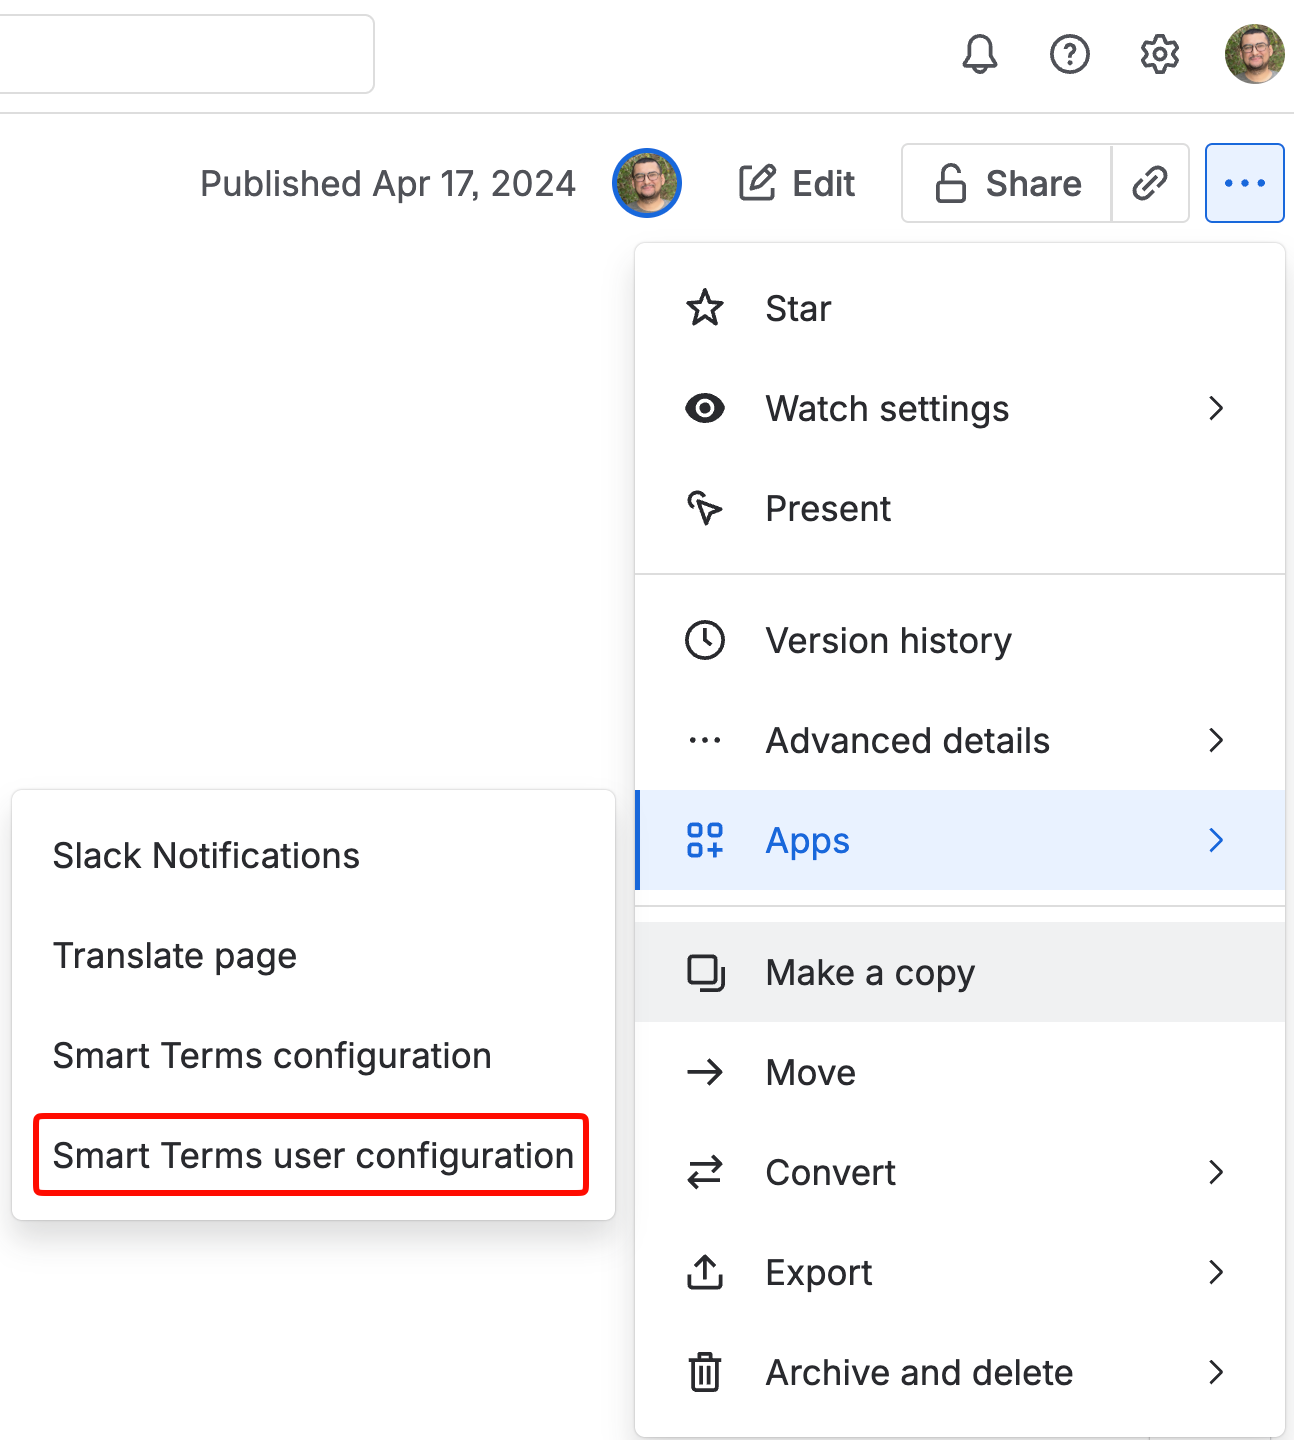The width and height of the screenshot is (1294, 1440).
Task: Open the help question mark icon
Action: coord(1069,54)
